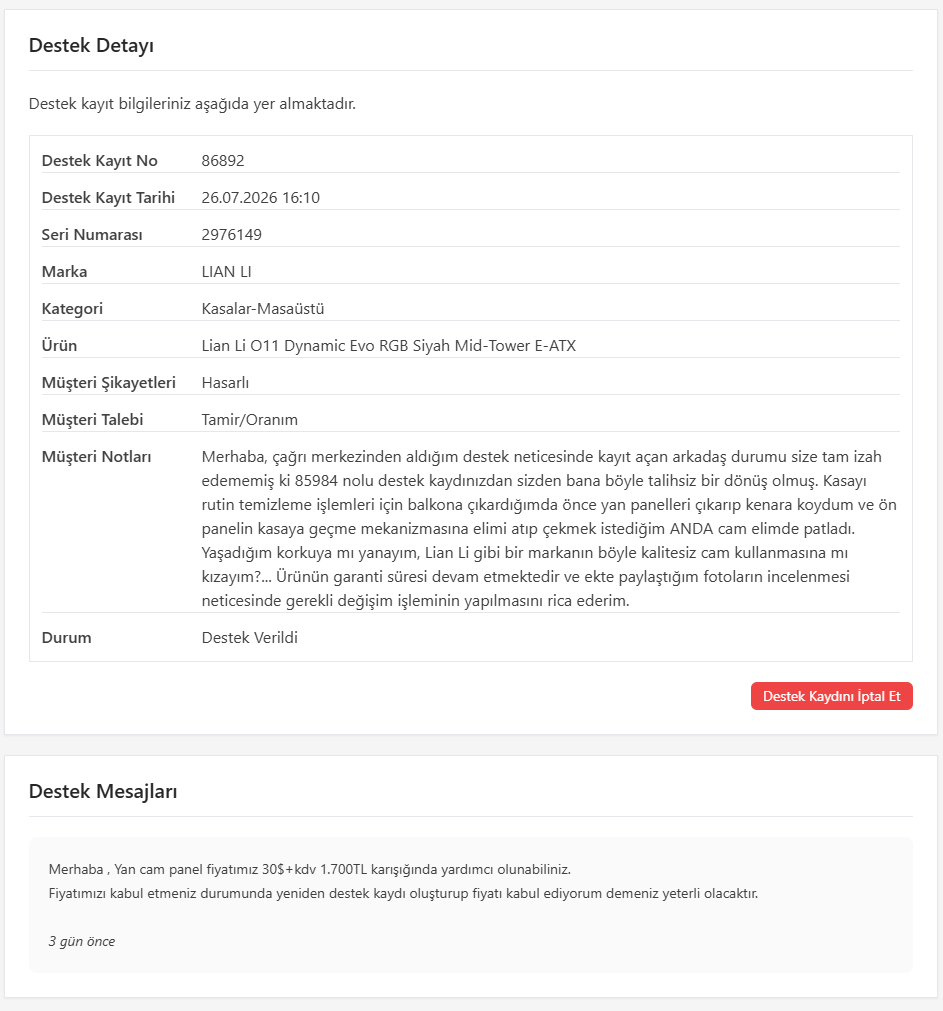This screenshot has height=1011, width=943.
Task: Click the Destek Kayıt Tarihi value 26.07.2026 16:10
Action: tap(260, 197)
